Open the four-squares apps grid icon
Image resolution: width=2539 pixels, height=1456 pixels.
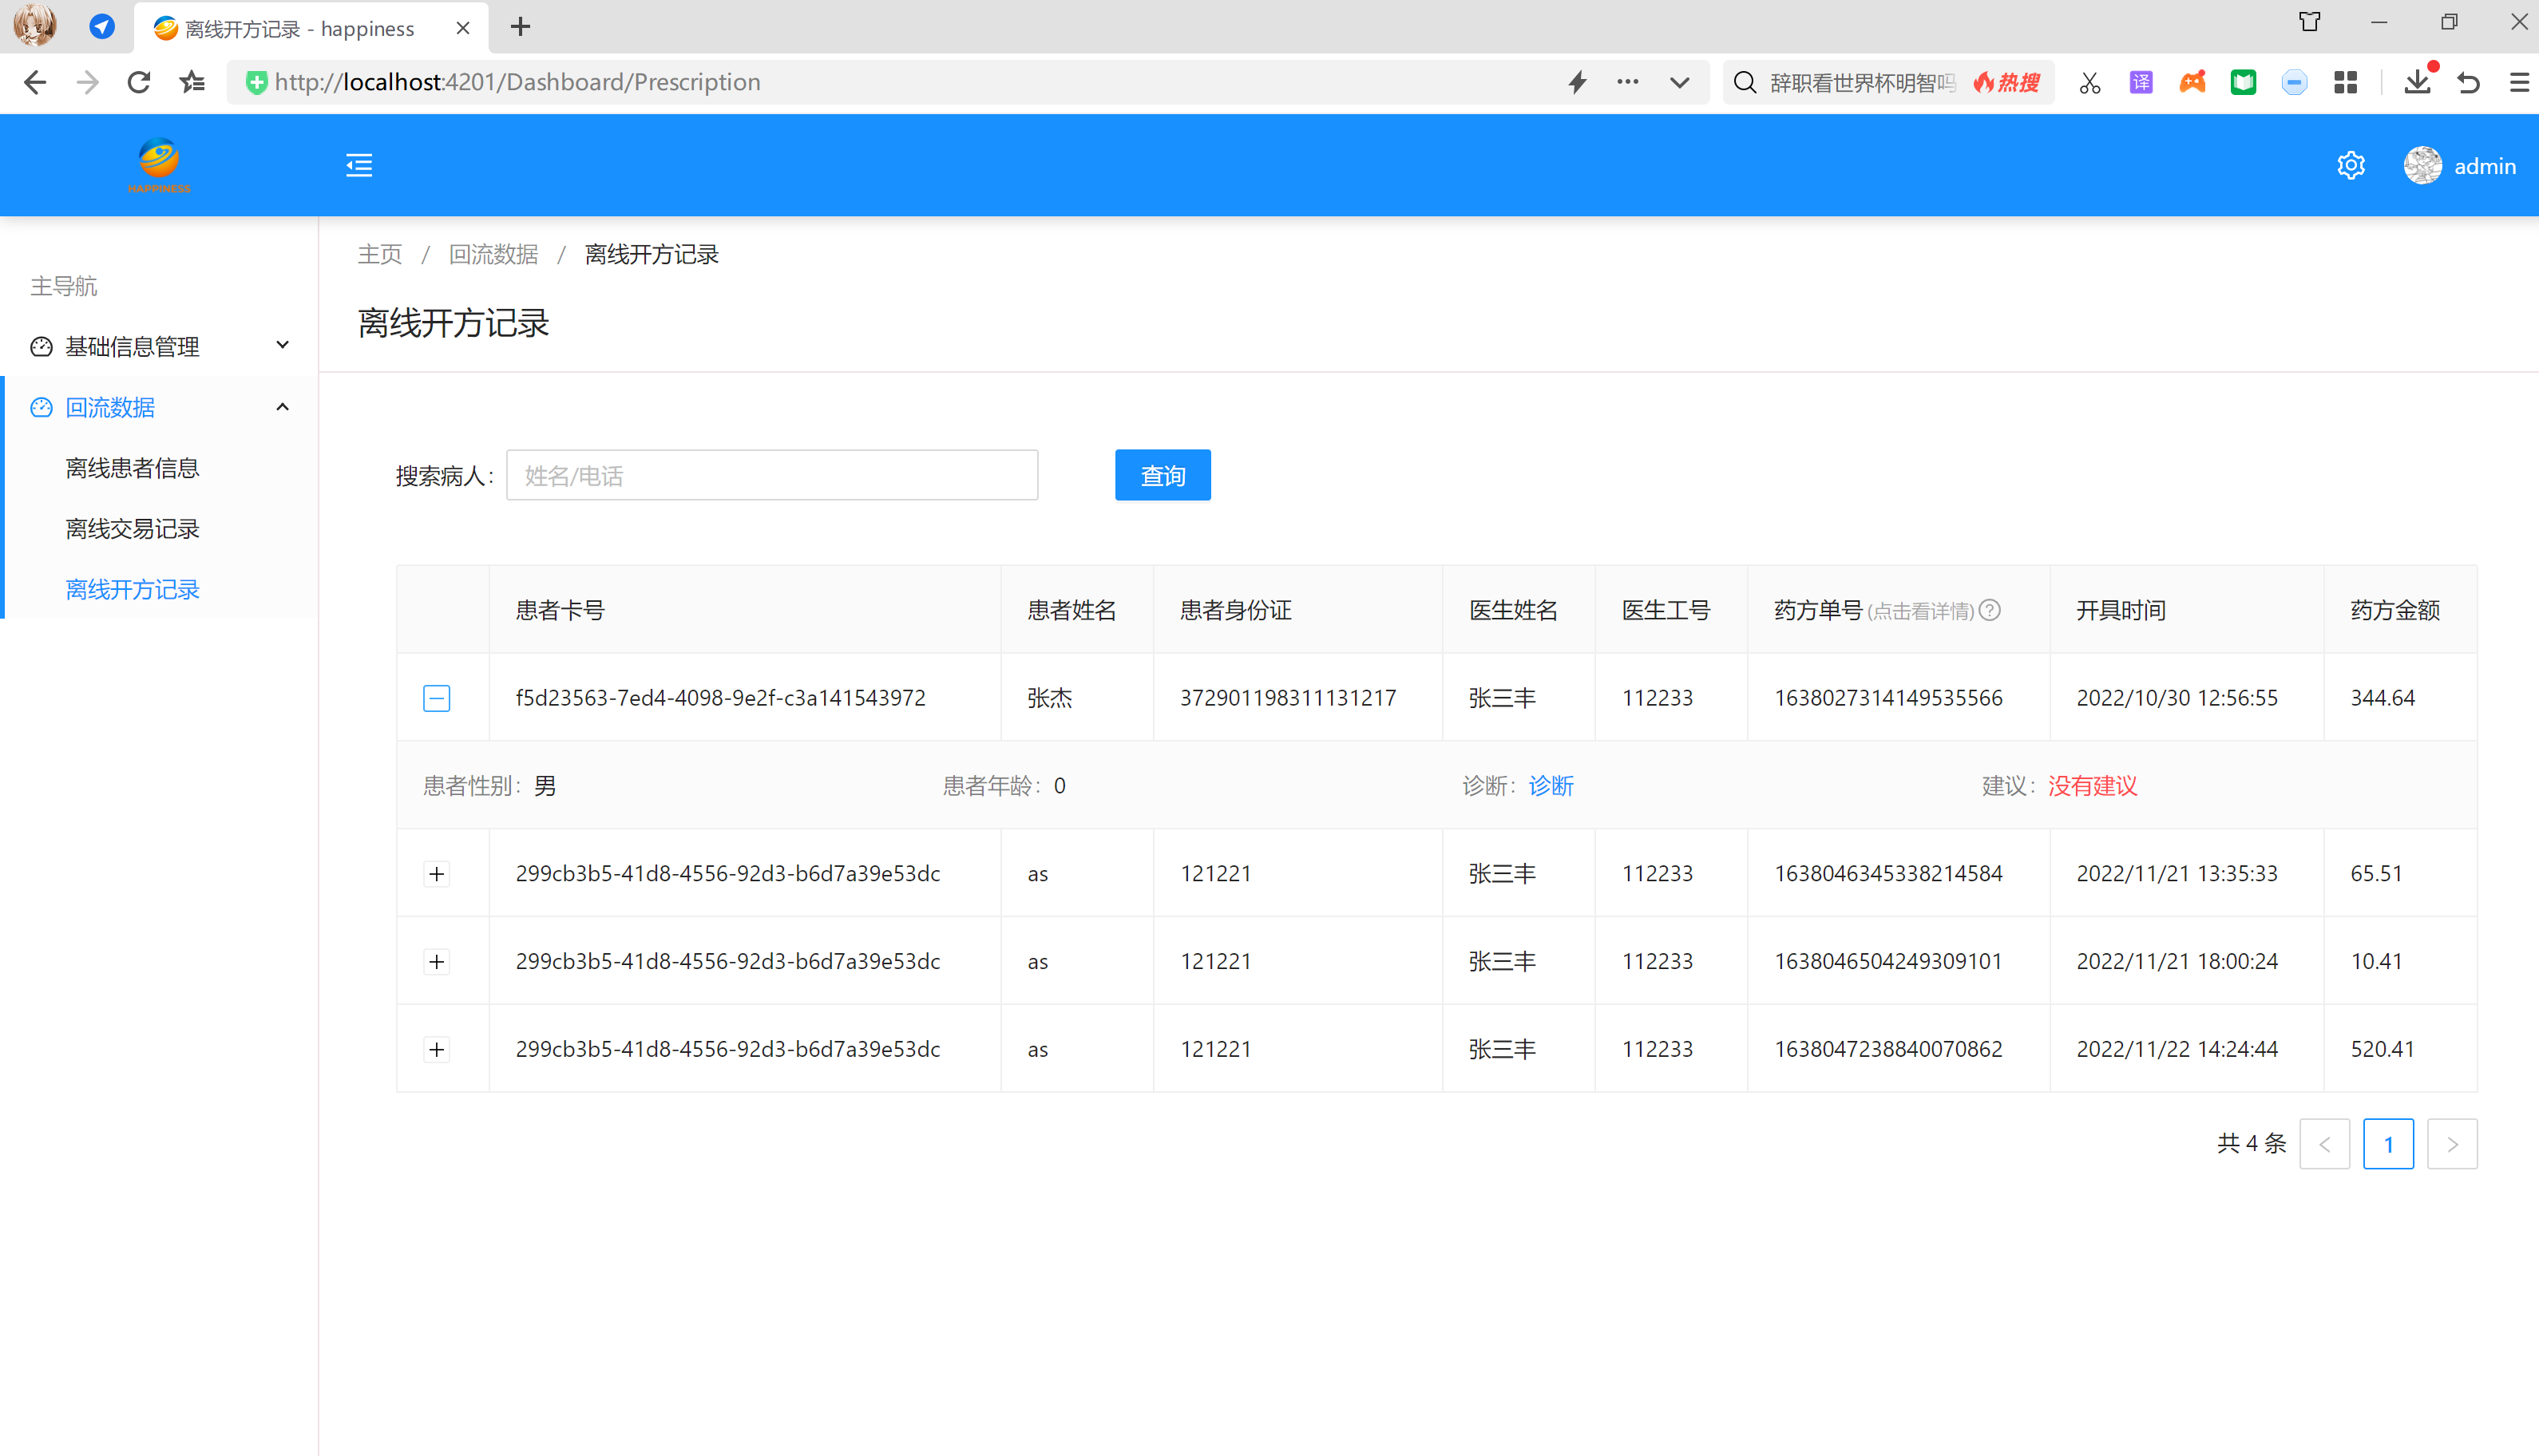pyautogui.click(x=2345, y=82)
